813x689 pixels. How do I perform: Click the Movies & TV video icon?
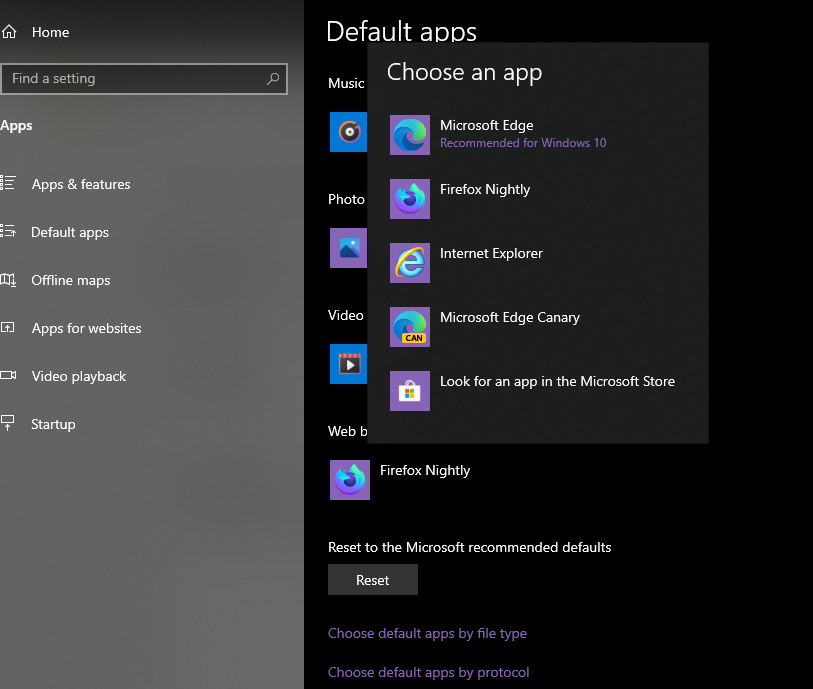pyautogui.click(x=348, y=364)
